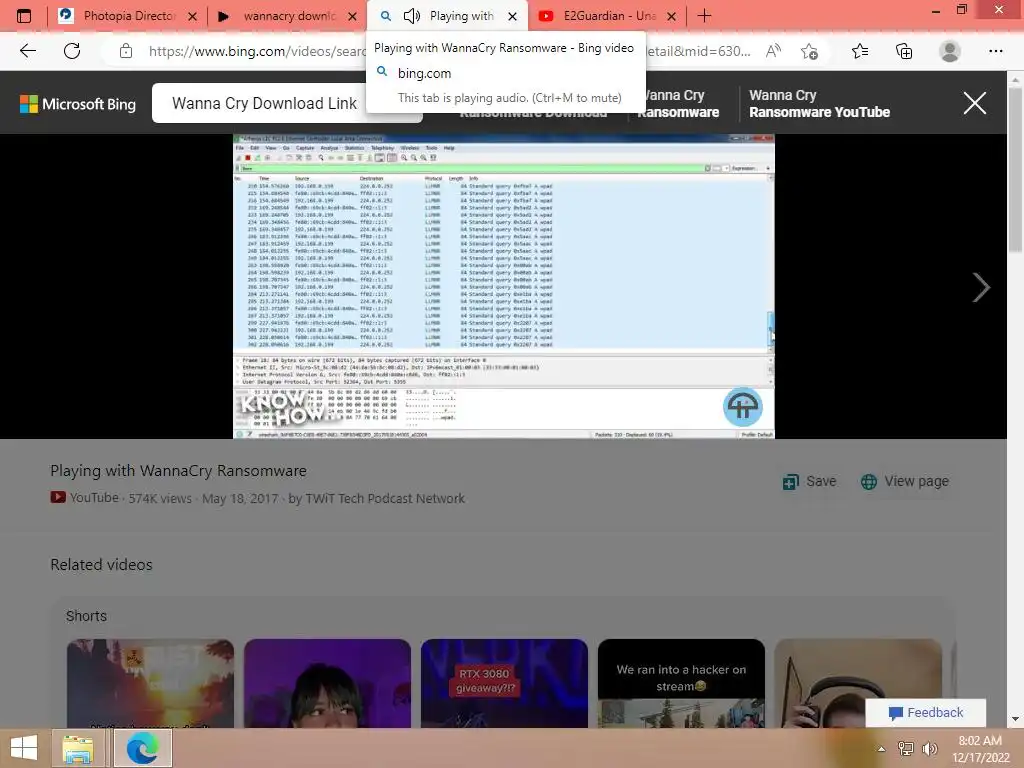Reload the page with refresh icon

pyautogui.click(x=72, y=51)
